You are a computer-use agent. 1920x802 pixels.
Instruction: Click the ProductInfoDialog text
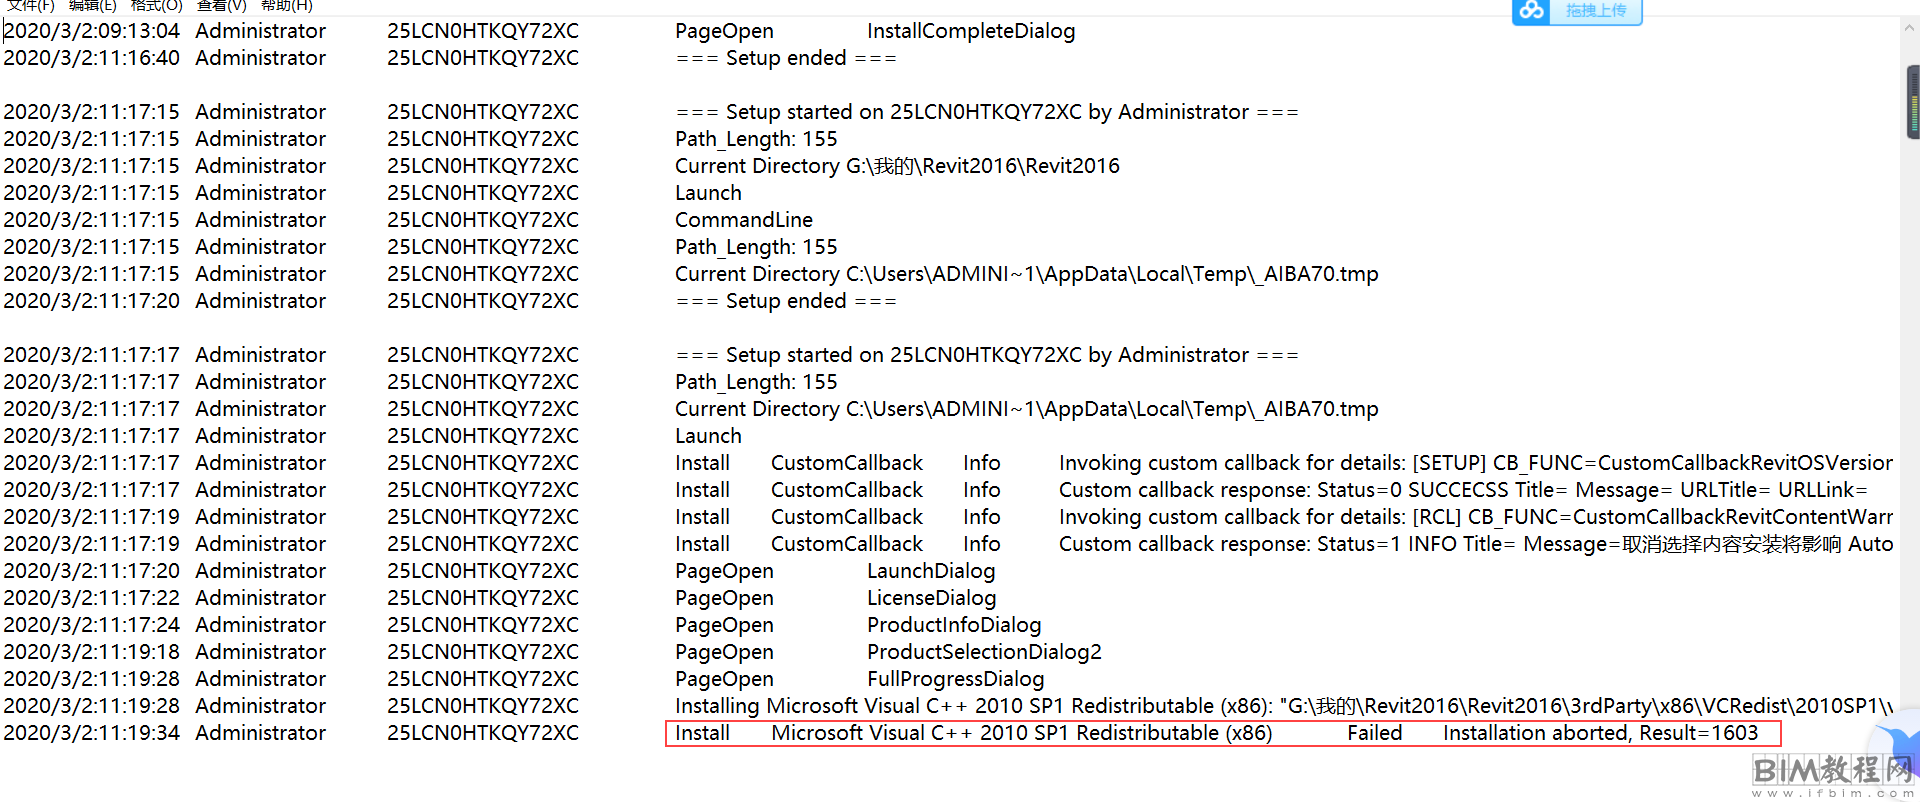pos(954,625)
